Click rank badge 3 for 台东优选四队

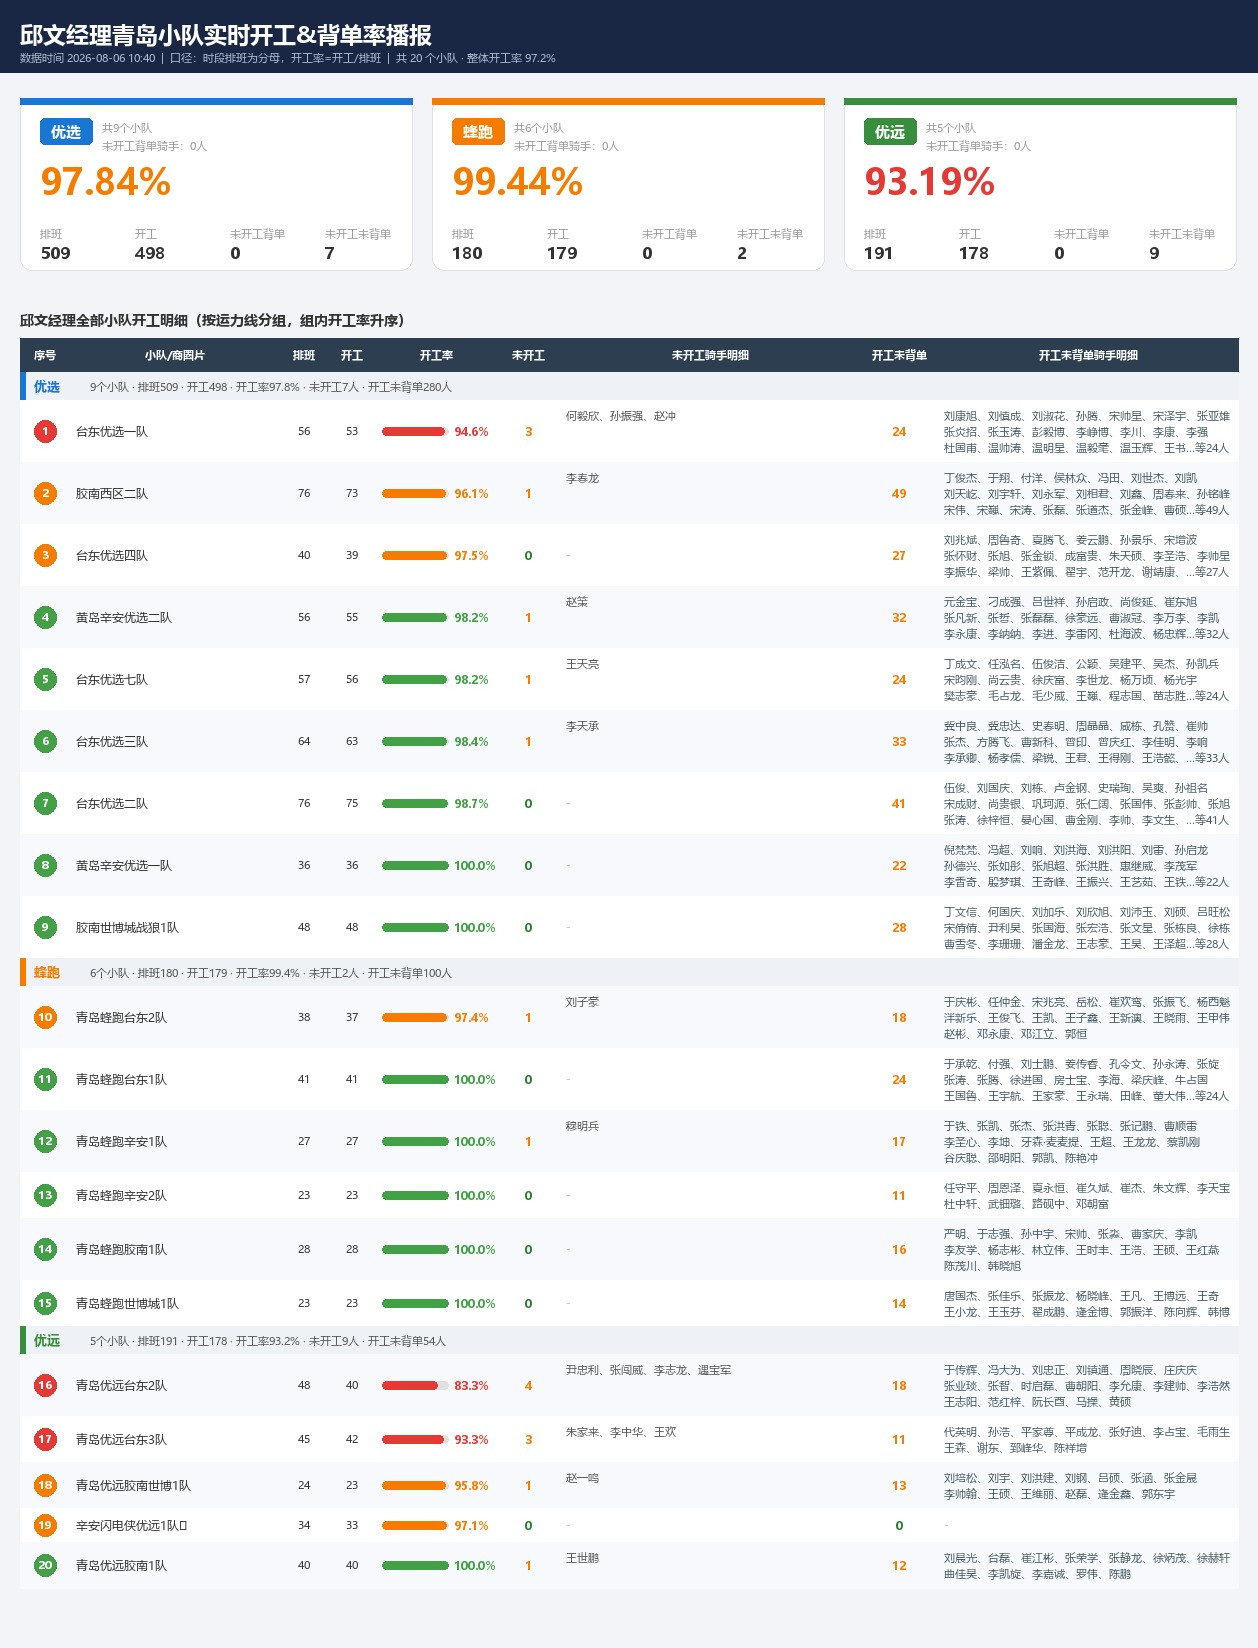point(45,555)
